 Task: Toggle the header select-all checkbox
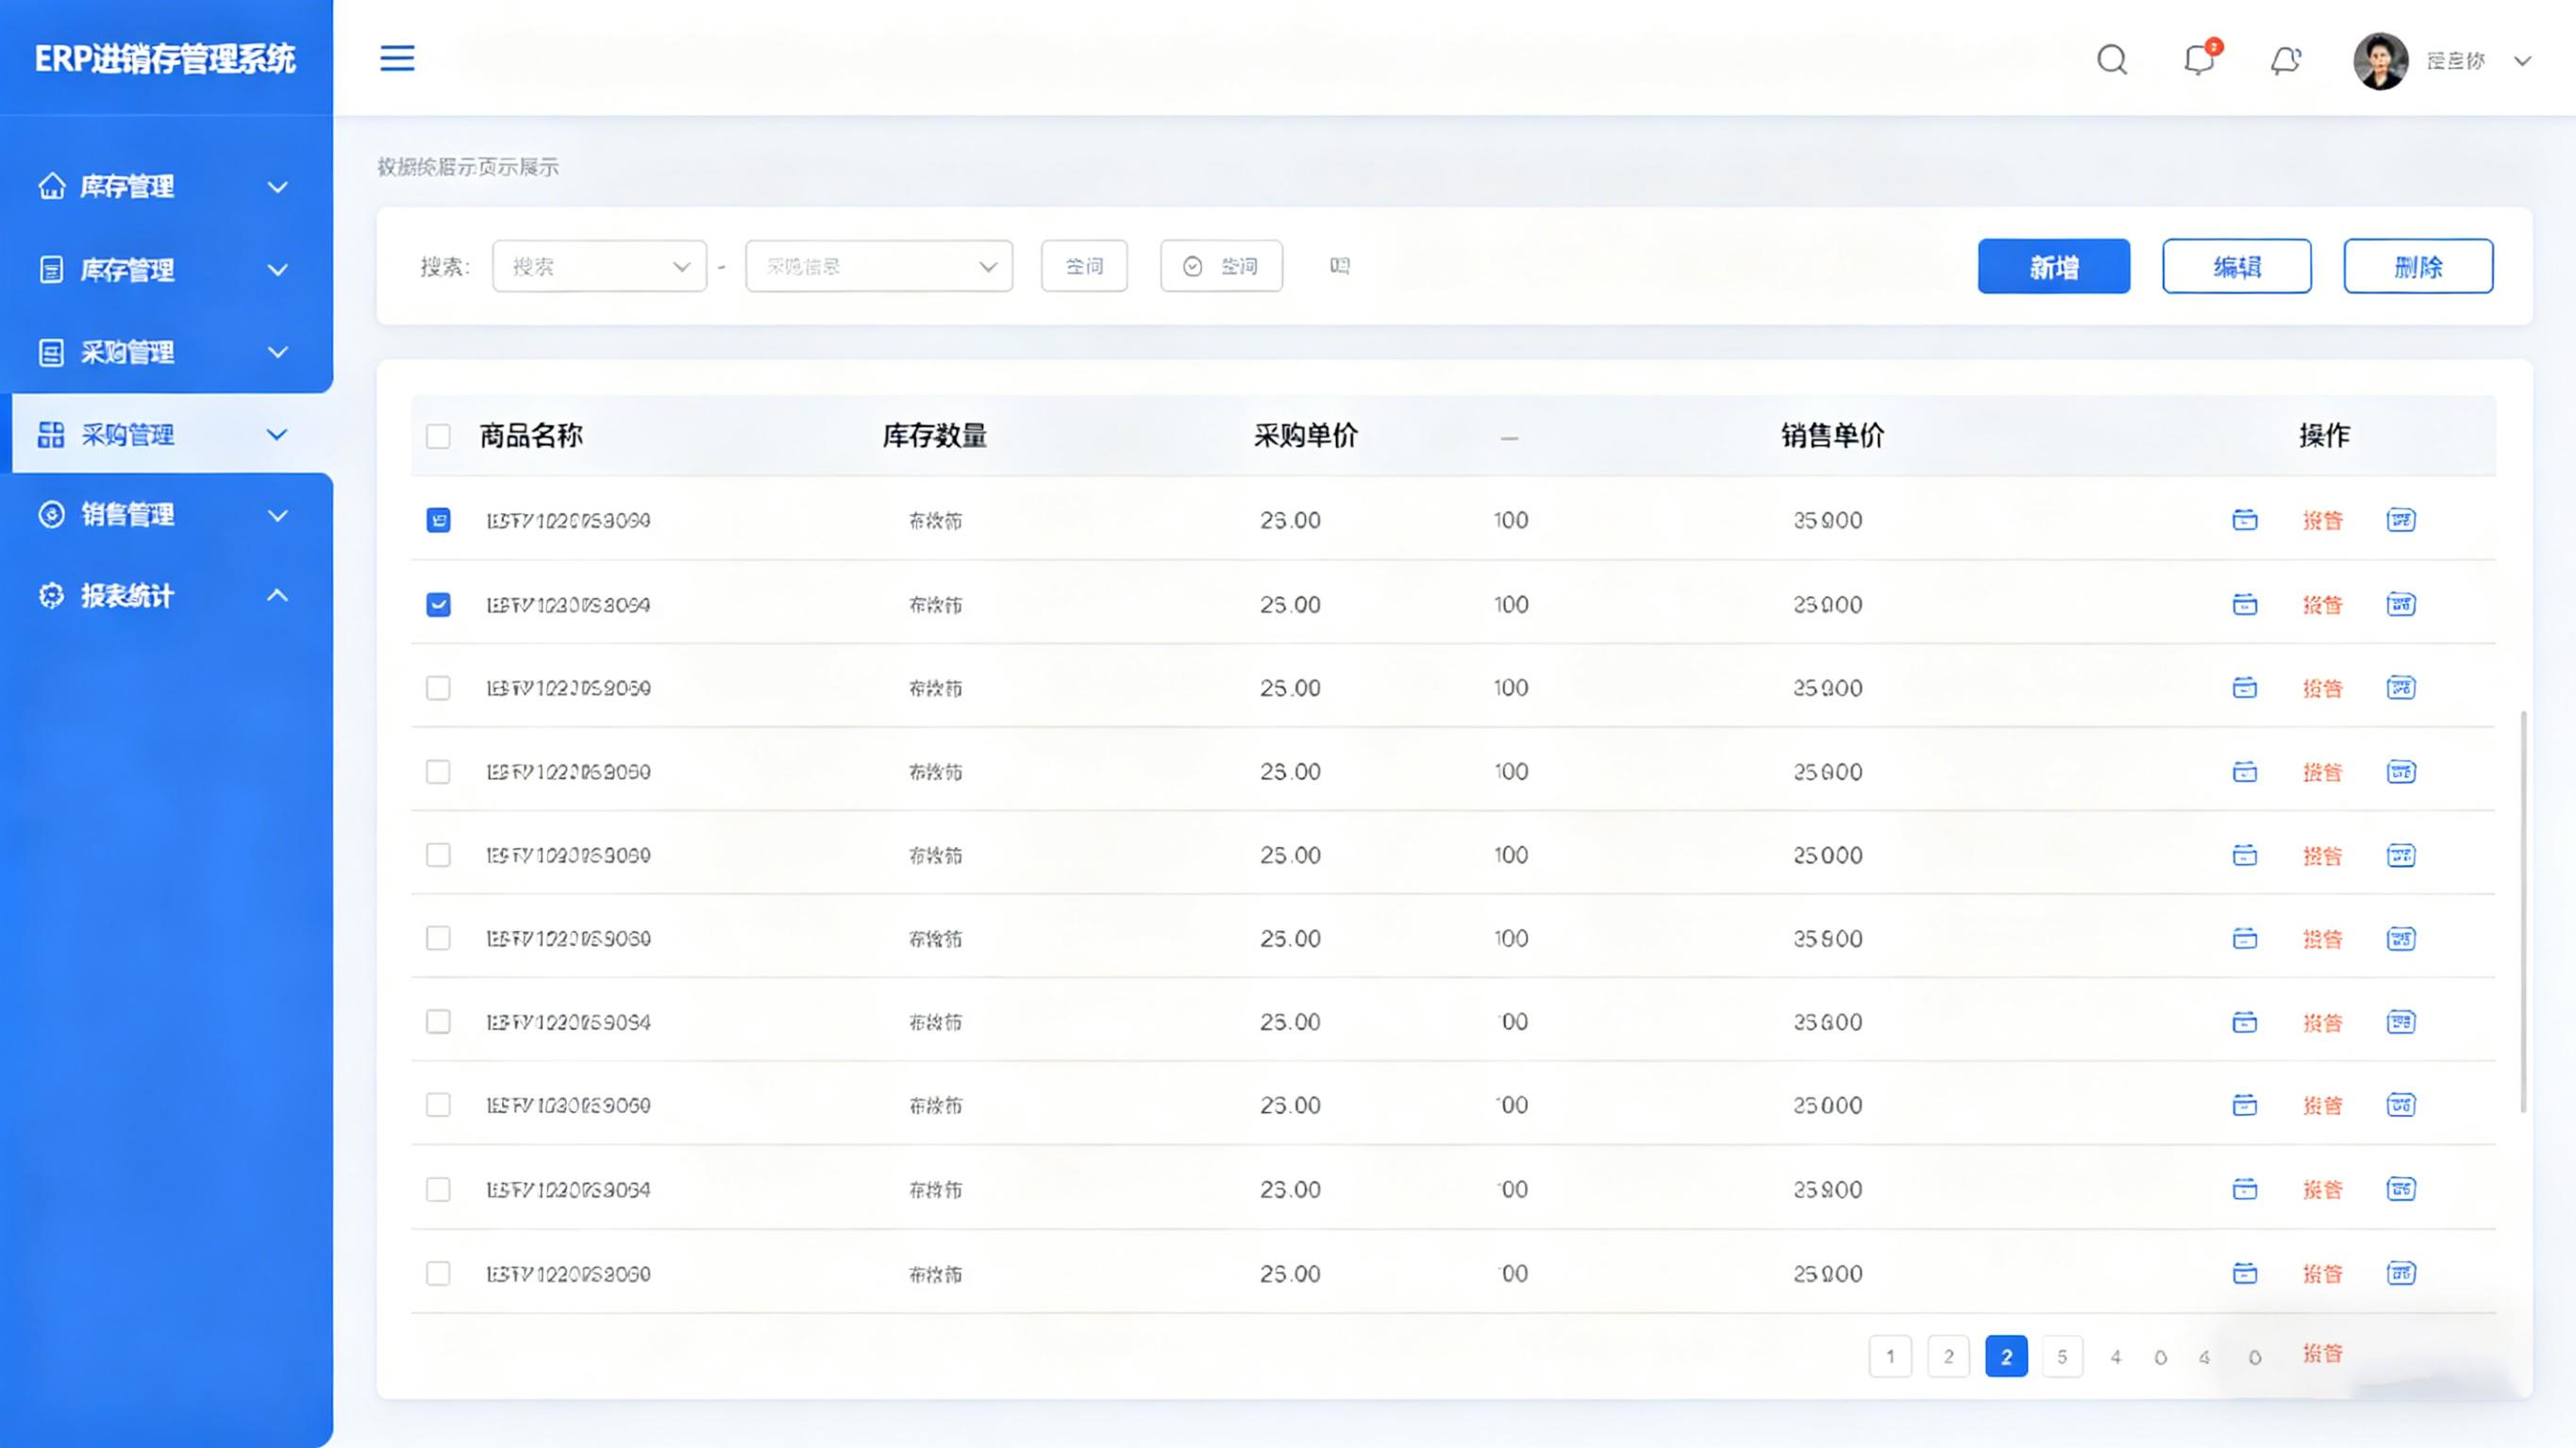tap(438, 436)
